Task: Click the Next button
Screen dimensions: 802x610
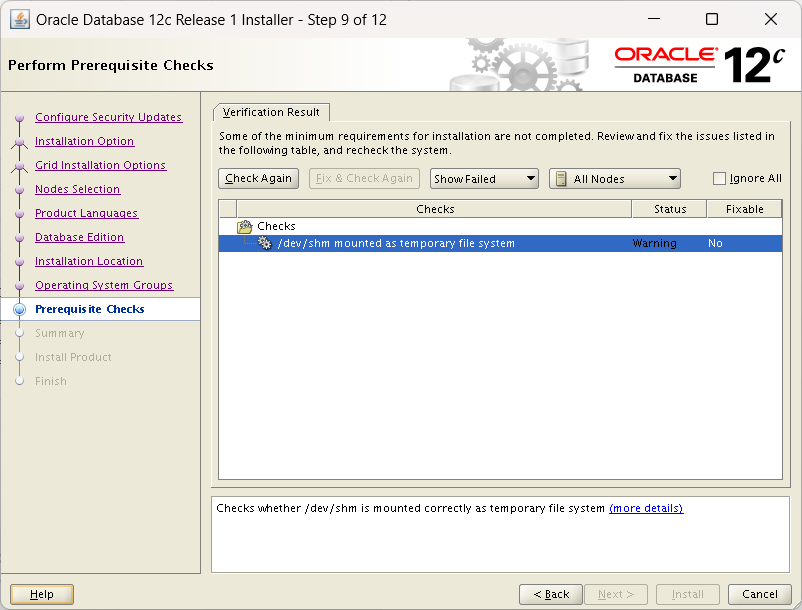Action: point(616,594)
